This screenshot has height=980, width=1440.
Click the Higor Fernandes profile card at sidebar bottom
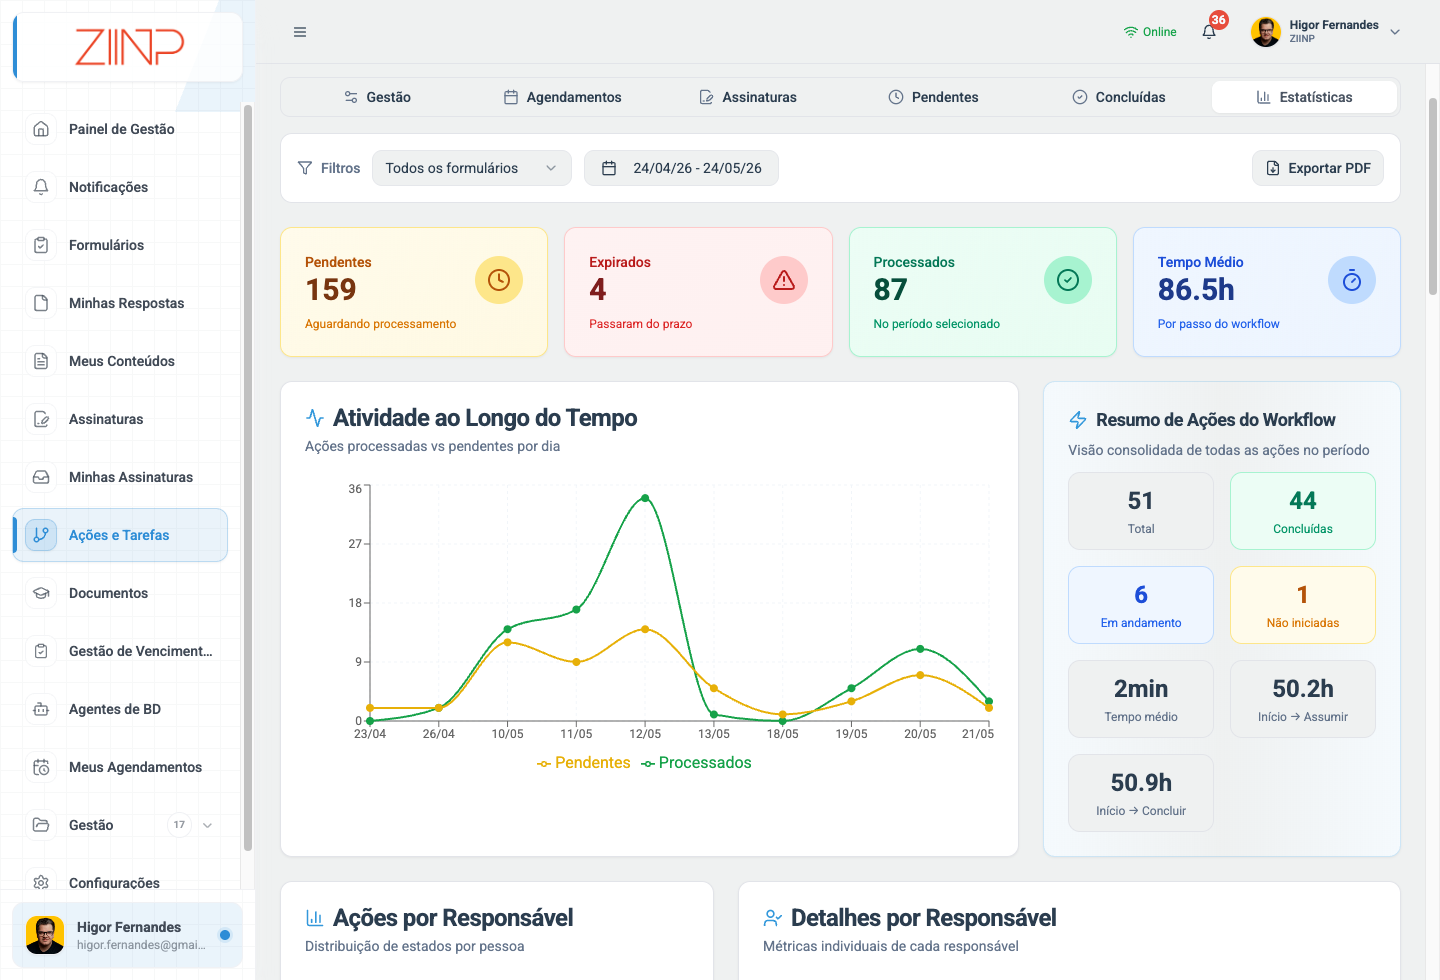127,935
